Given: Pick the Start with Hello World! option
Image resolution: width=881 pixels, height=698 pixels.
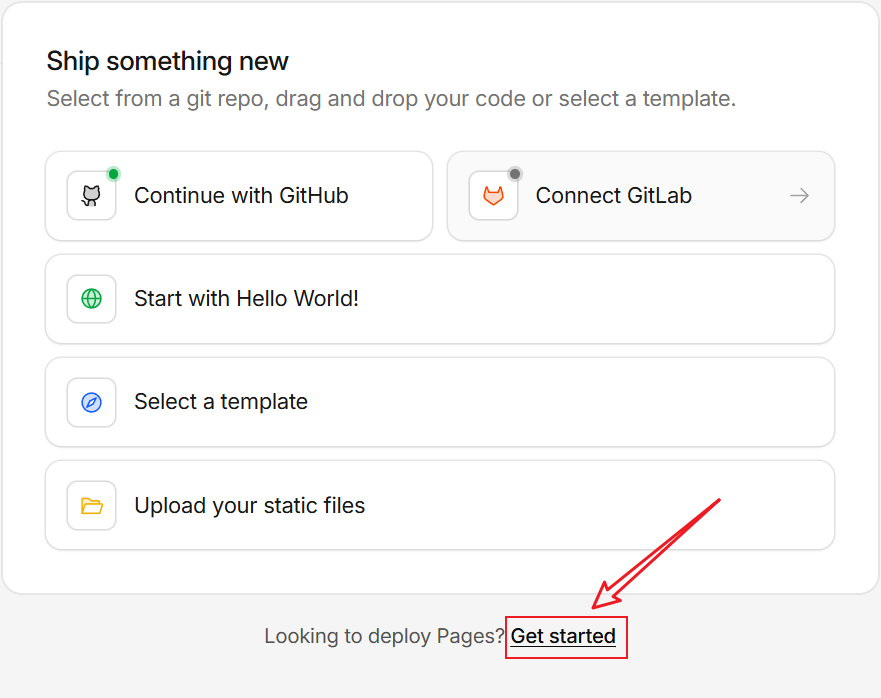Looking at the screenshot, I should [246, 299].
